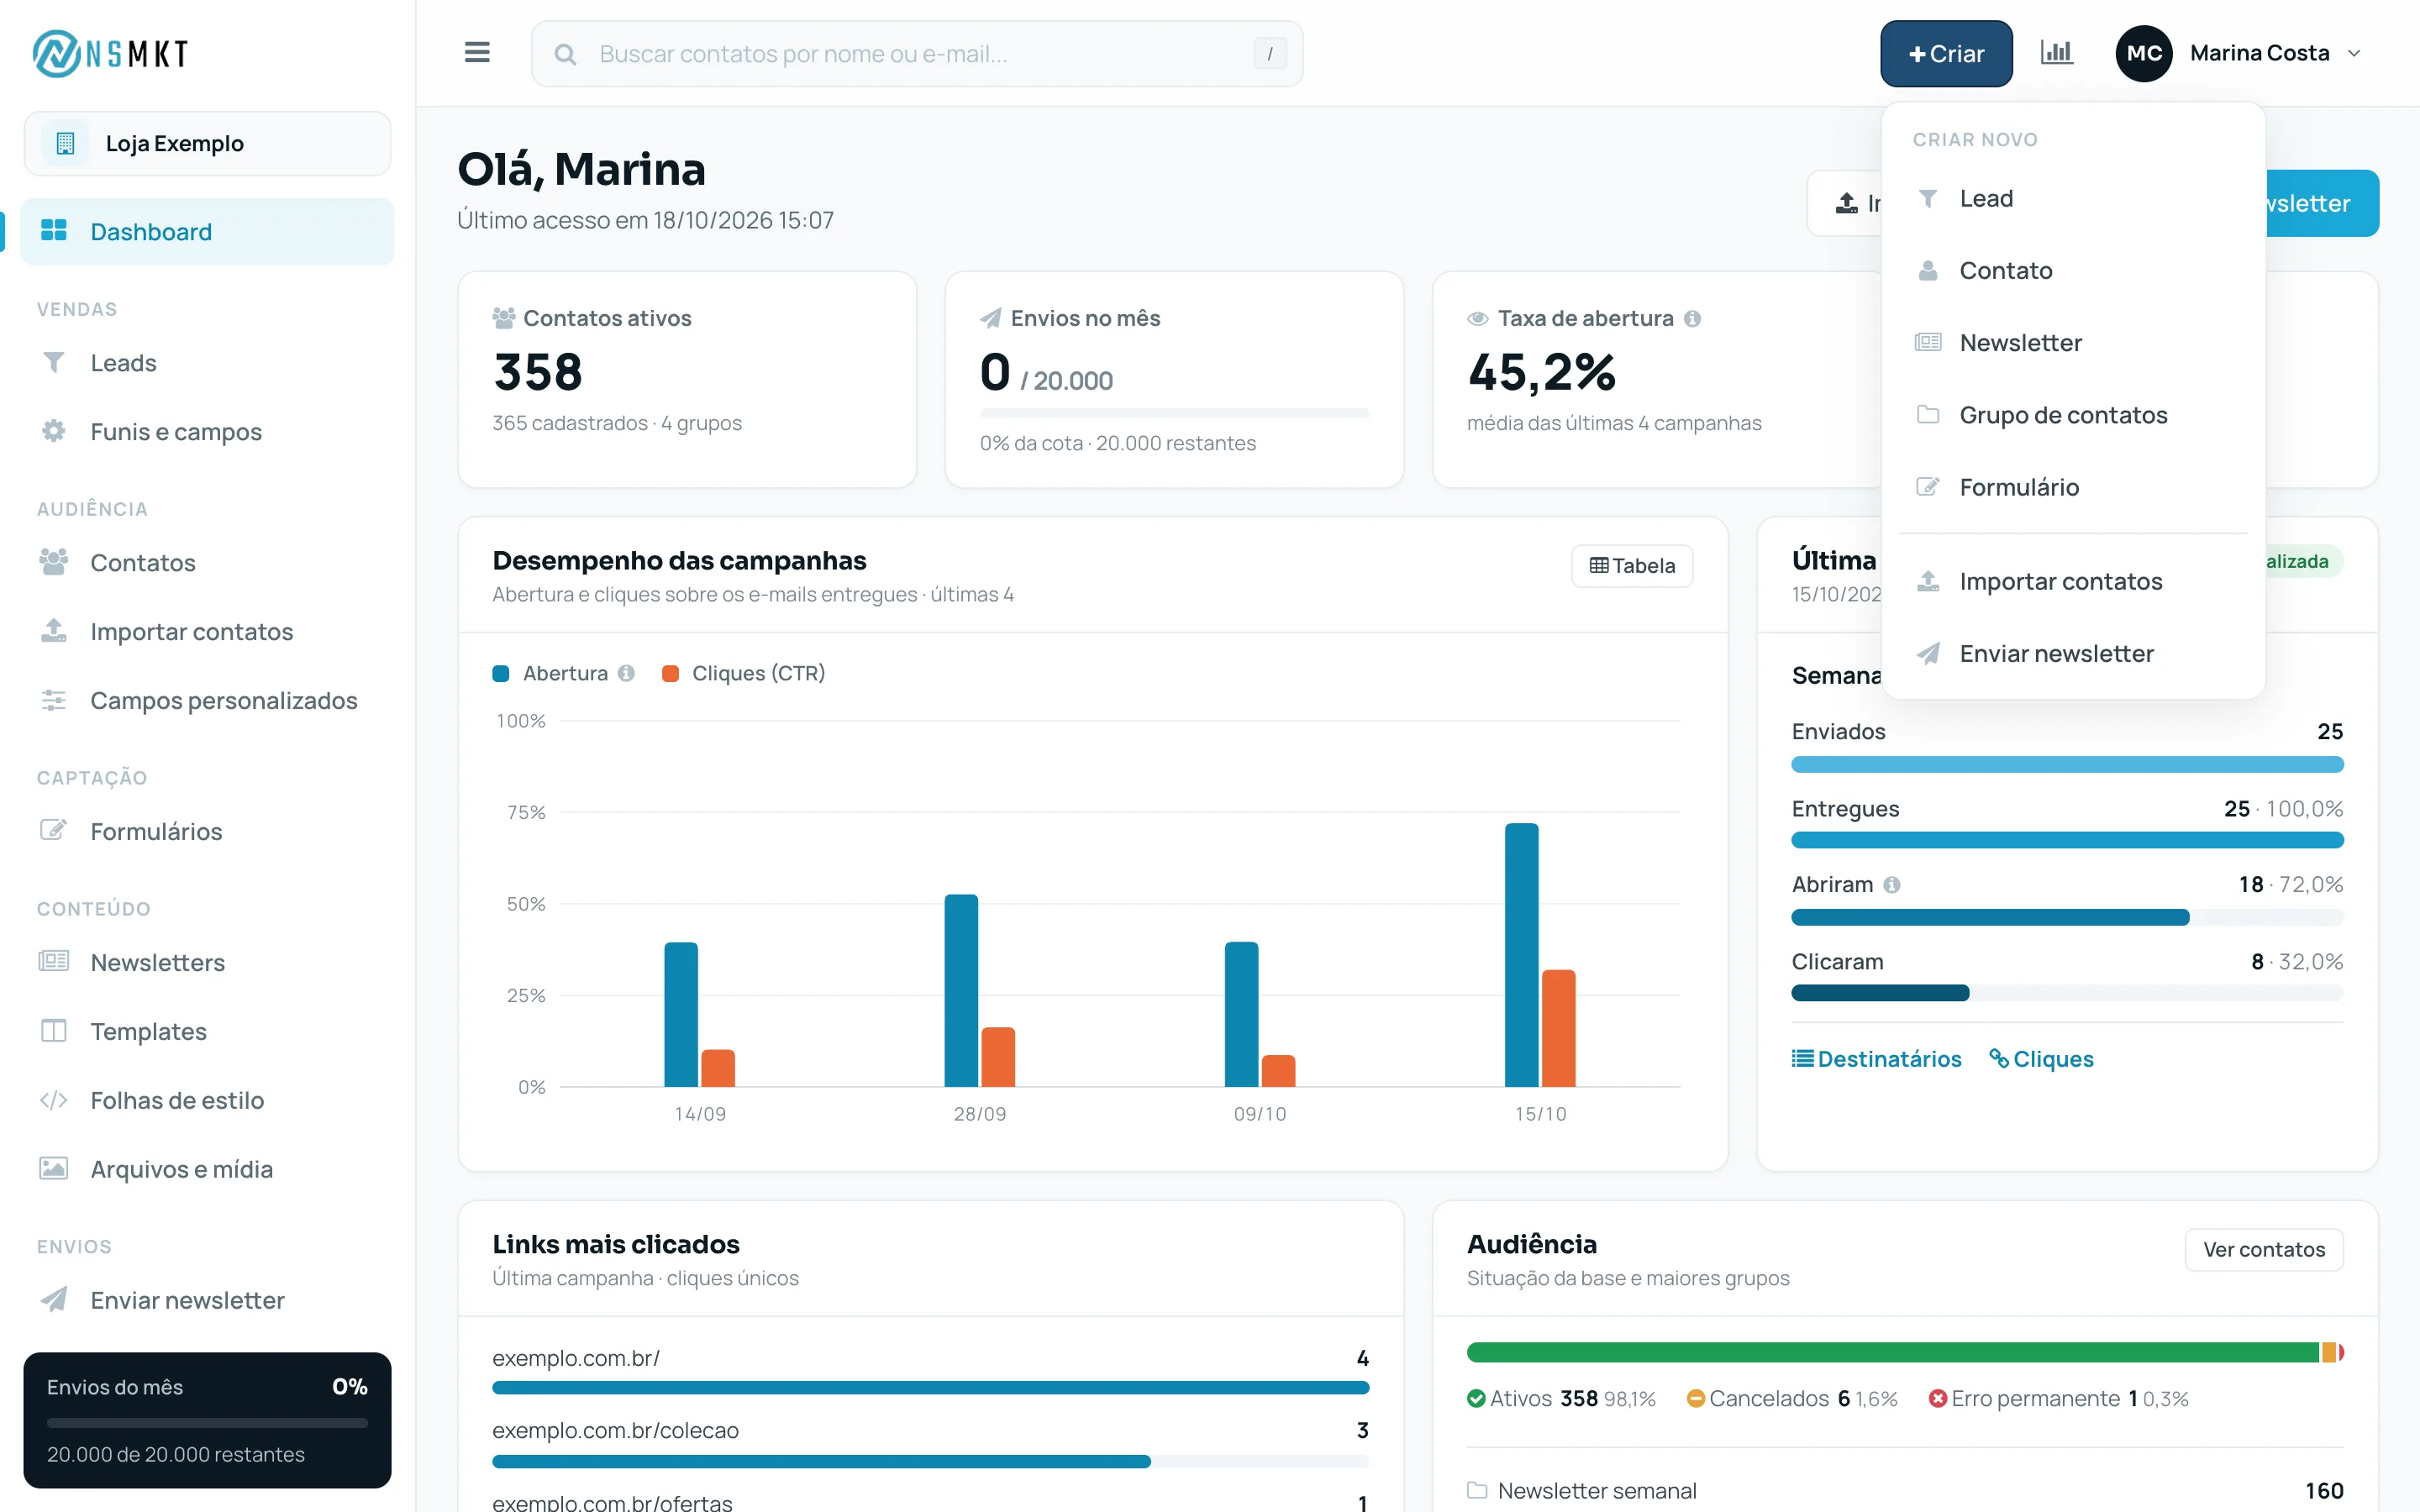Viewport: 2420px width, 1512px height.
Task: Click the Folhas de estilo code icon
Action: pos(54,1100)
